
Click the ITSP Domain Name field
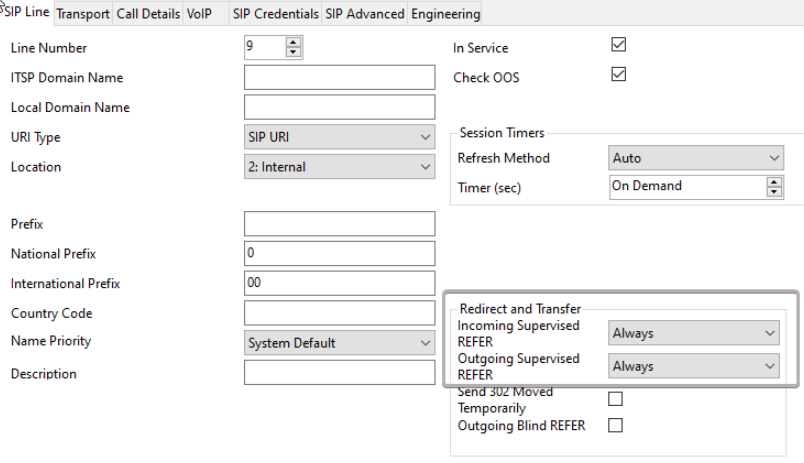pyautogui.click(x=339, y=77)
